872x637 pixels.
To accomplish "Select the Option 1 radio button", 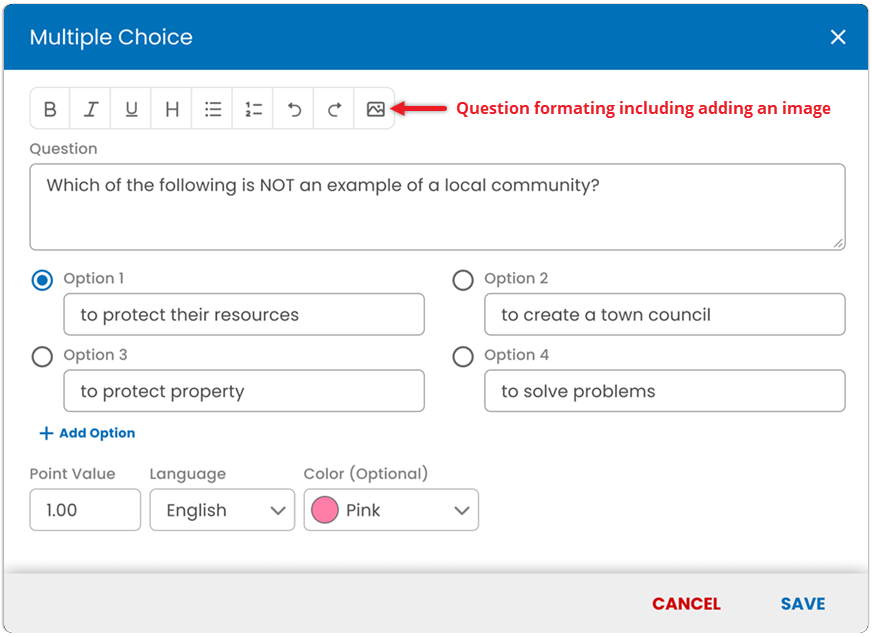I will pyautogui.click(x=42, y=280).
